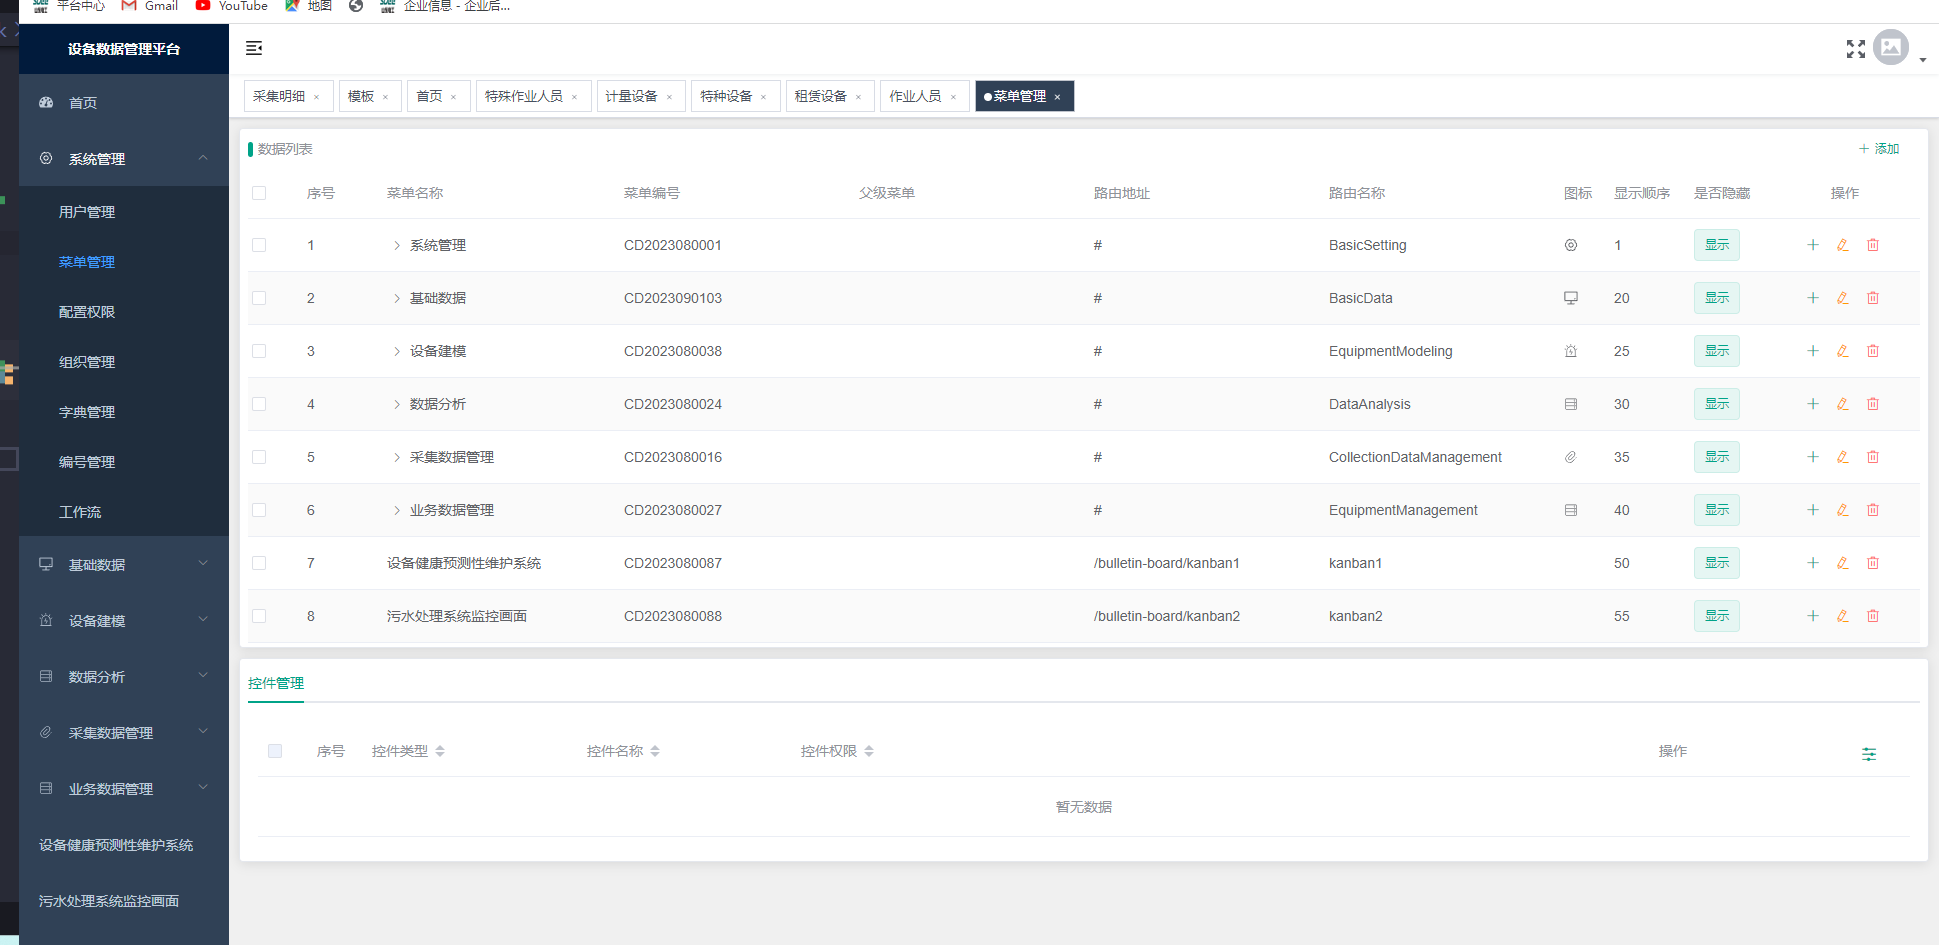This screenshot has height=945, width=1939.
Task: Edit the 设备建模 menu row
Action: coord(1843,351)
